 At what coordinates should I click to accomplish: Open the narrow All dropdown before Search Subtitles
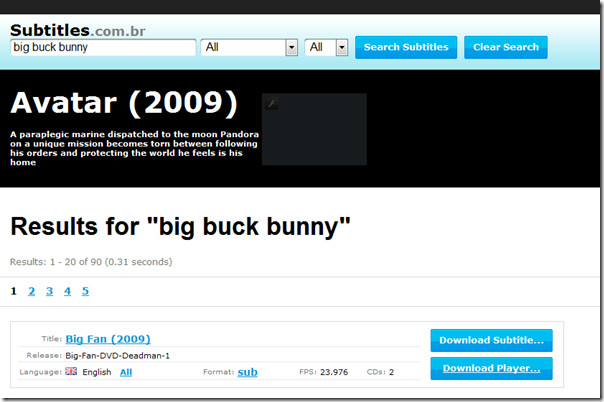coord(326,47)
